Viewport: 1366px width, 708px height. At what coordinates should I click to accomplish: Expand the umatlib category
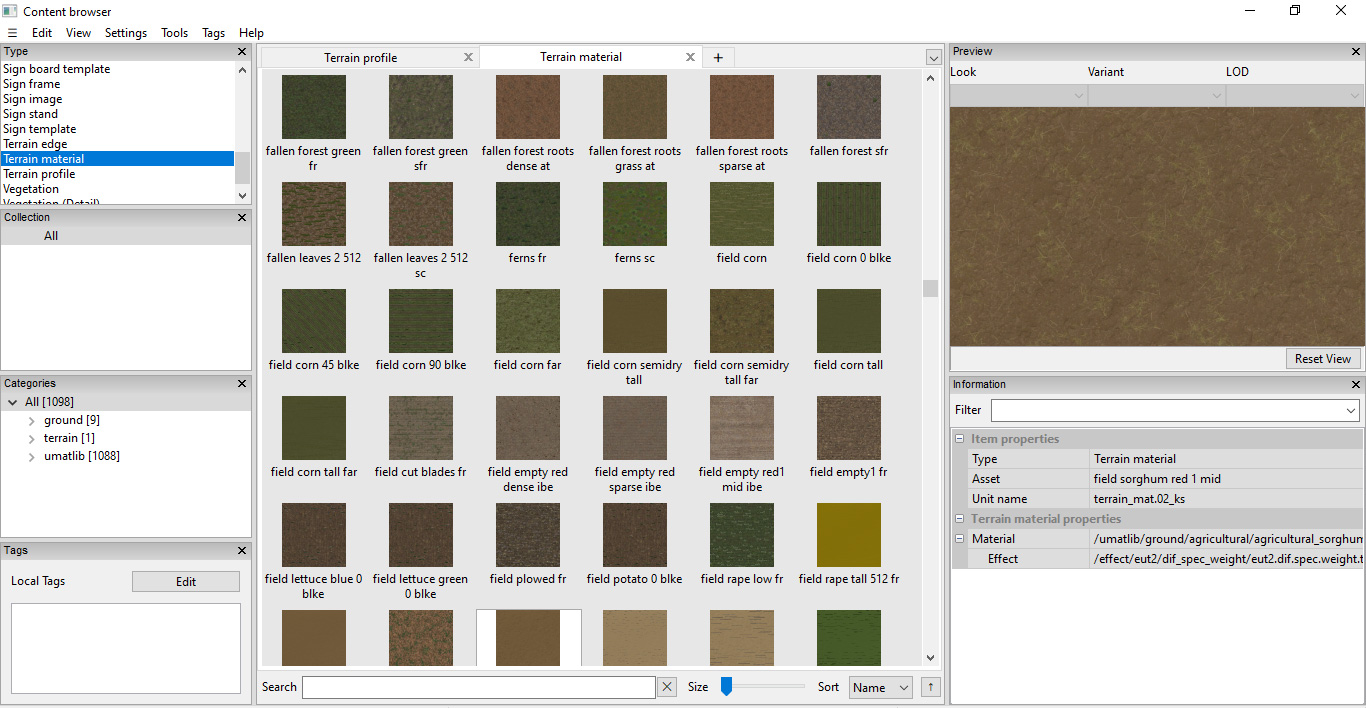(x=32, y=456)
